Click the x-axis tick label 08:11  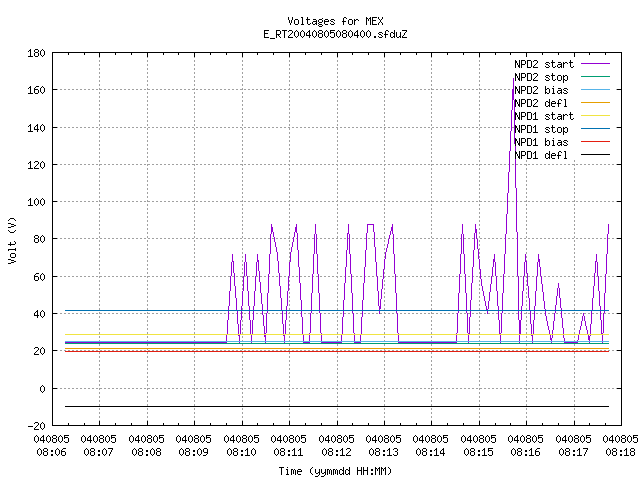point(288,452)
